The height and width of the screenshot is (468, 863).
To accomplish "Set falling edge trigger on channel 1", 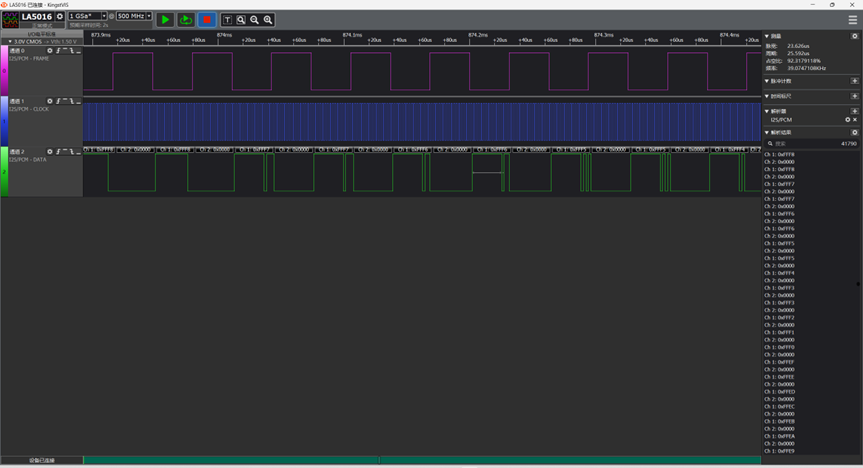I will coord(72,101).
